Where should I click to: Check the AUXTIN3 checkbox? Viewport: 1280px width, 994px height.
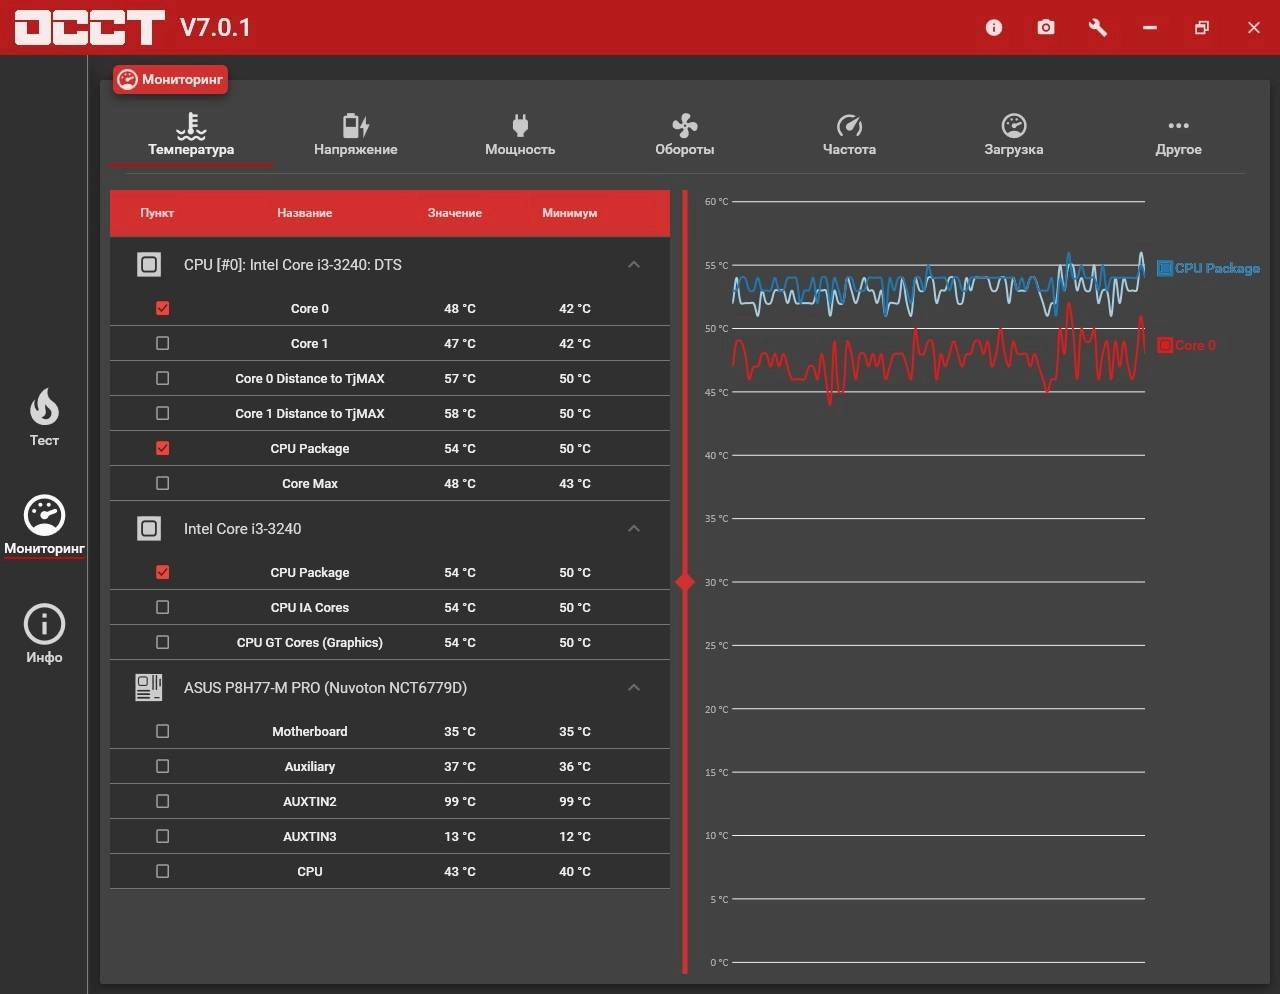point(163,836)
